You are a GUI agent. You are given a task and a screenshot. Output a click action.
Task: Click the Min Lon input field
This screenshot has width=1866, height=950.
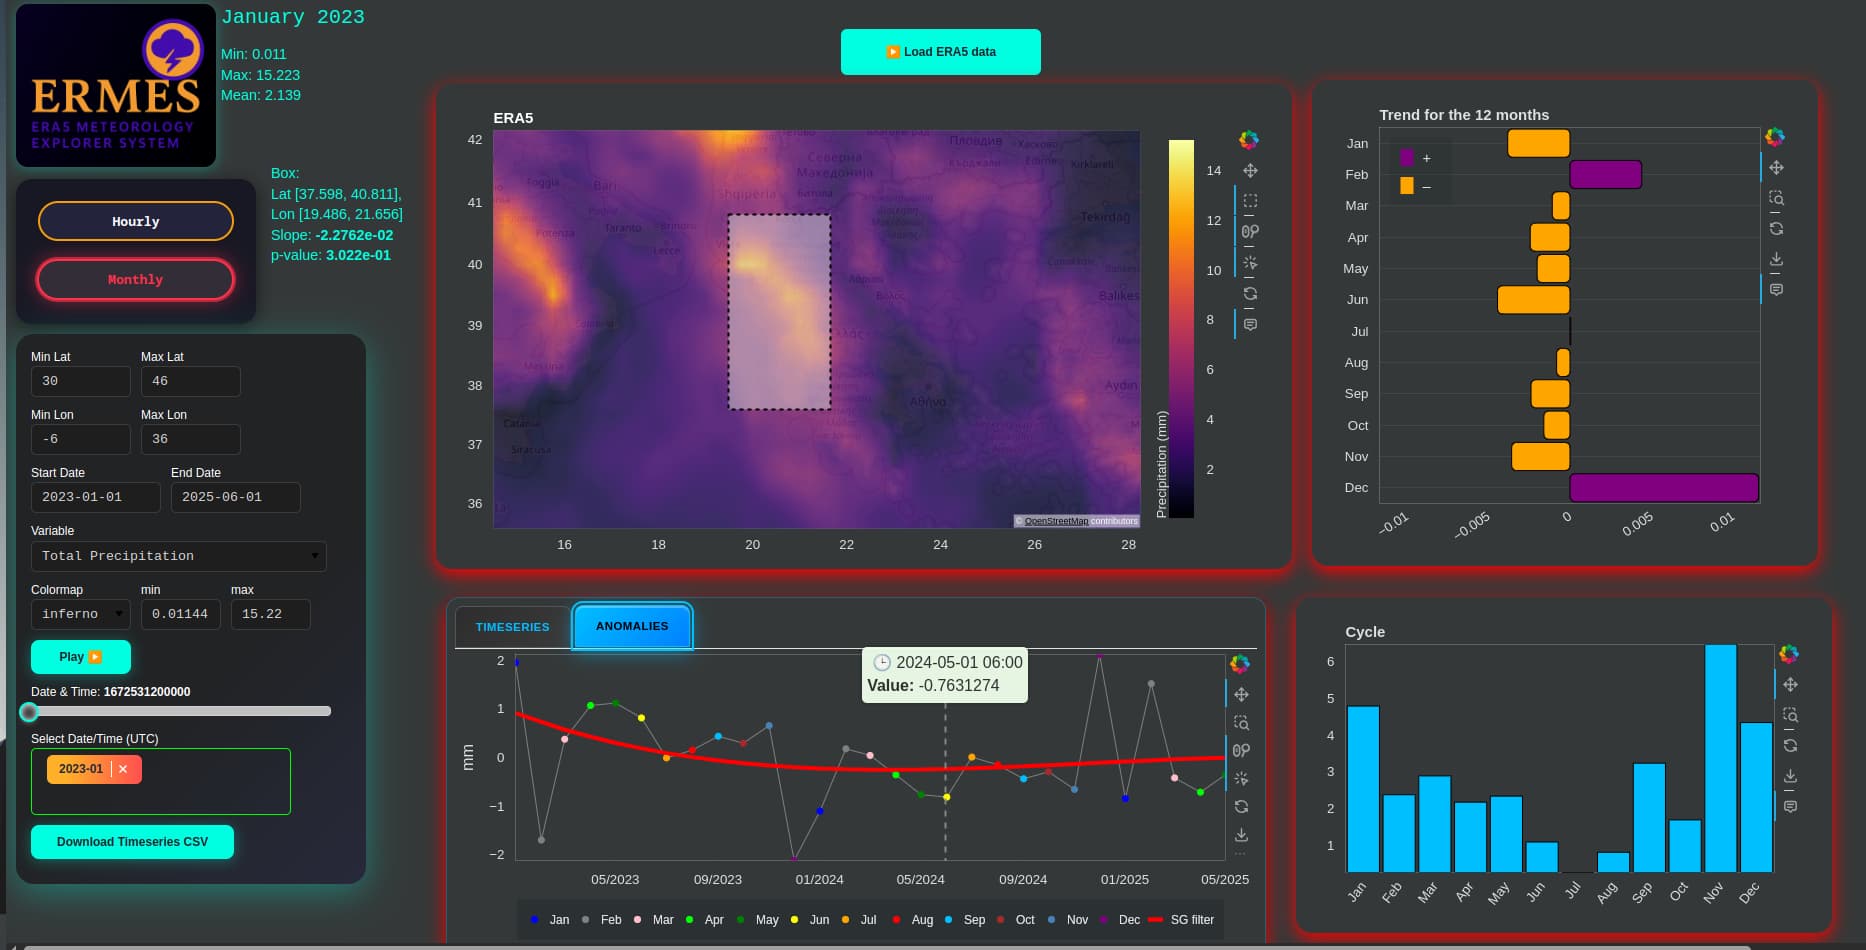coord(81,439)
